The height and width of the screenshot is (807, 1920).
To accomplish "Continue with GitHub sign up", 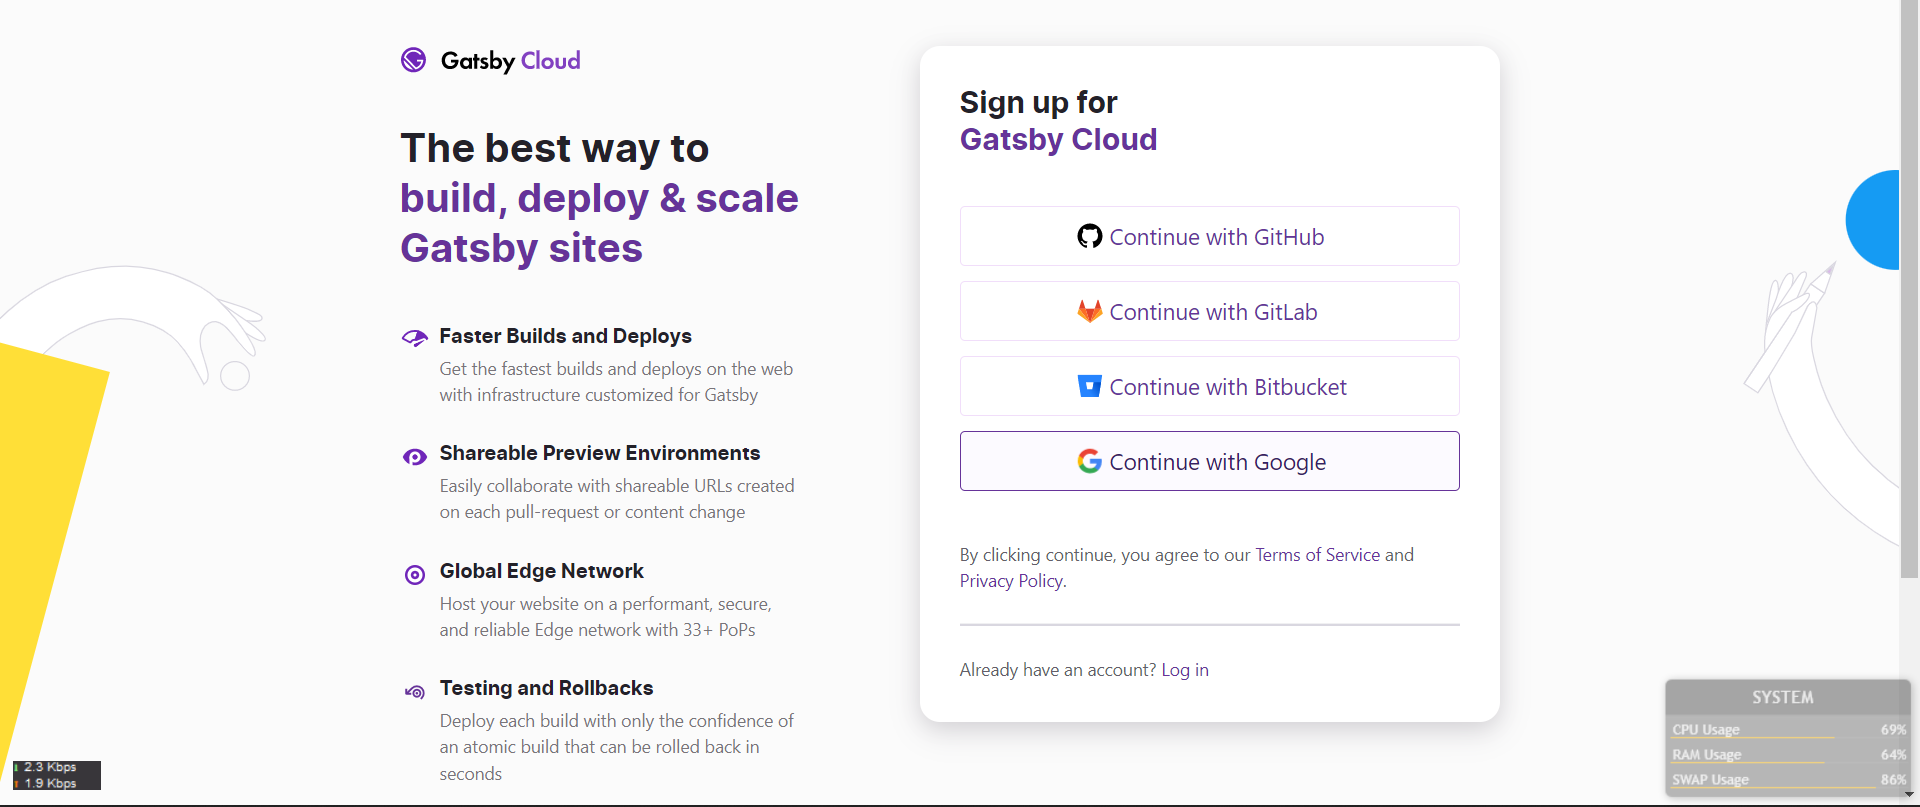I will pos(1210,236).
